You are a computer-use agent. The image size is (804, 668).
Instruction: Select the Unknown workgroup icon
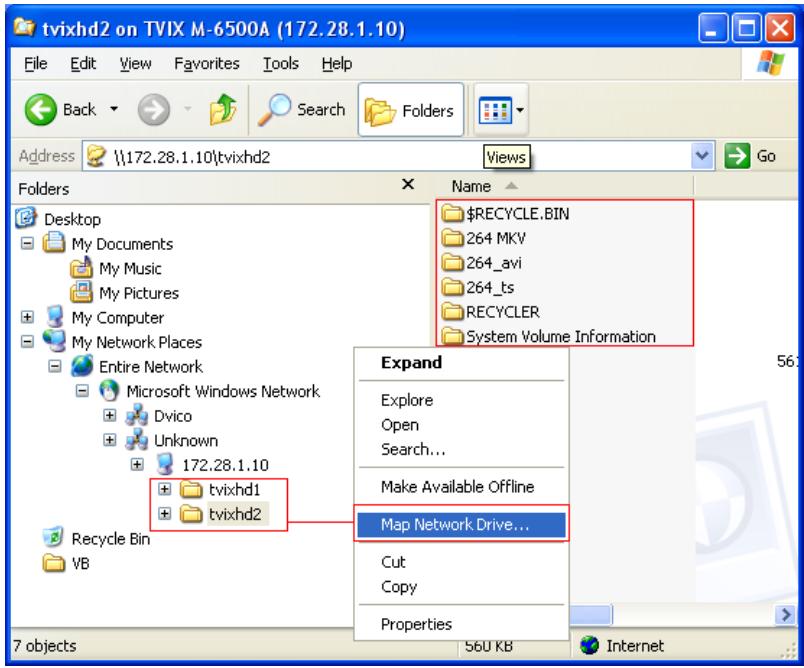coord(137,439)
